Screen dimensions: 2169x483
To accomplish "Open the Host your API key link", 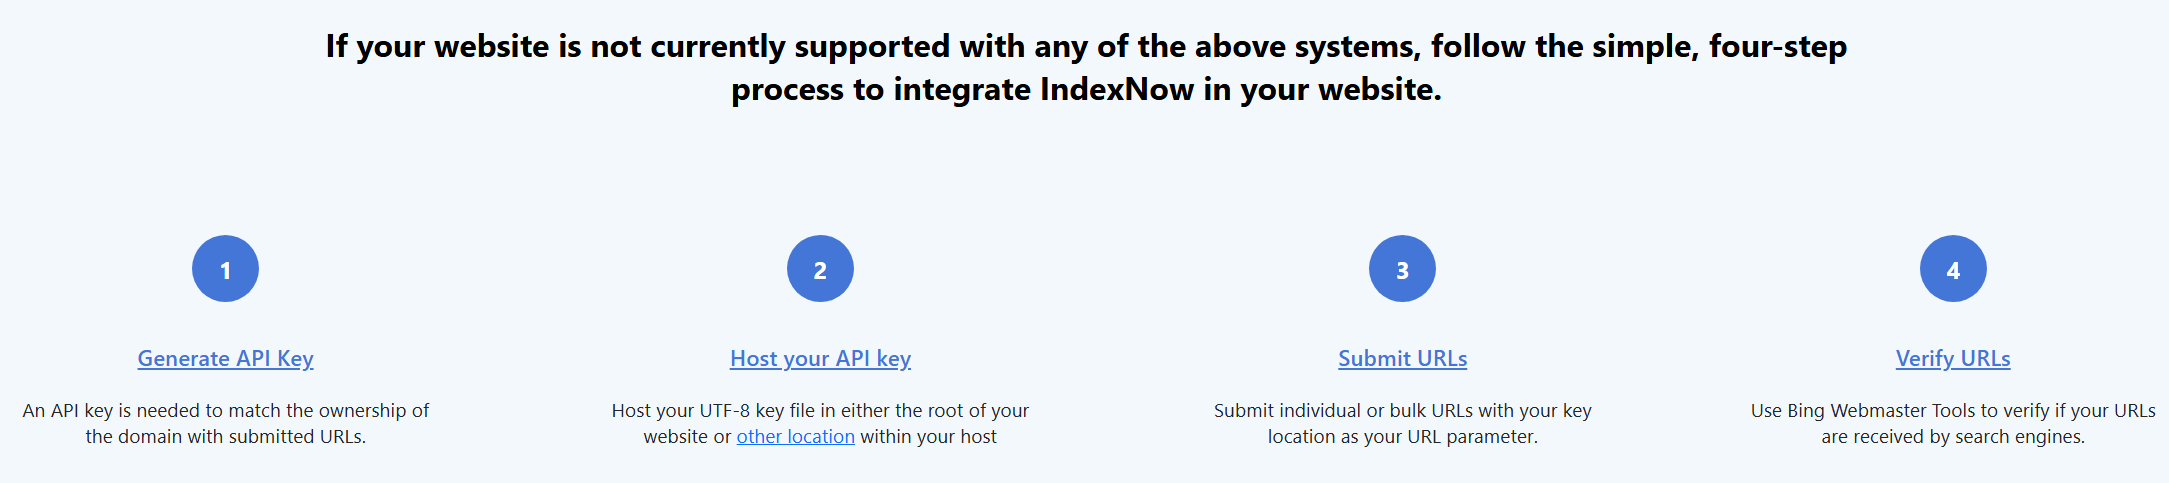I will click(x=820, y=358).
